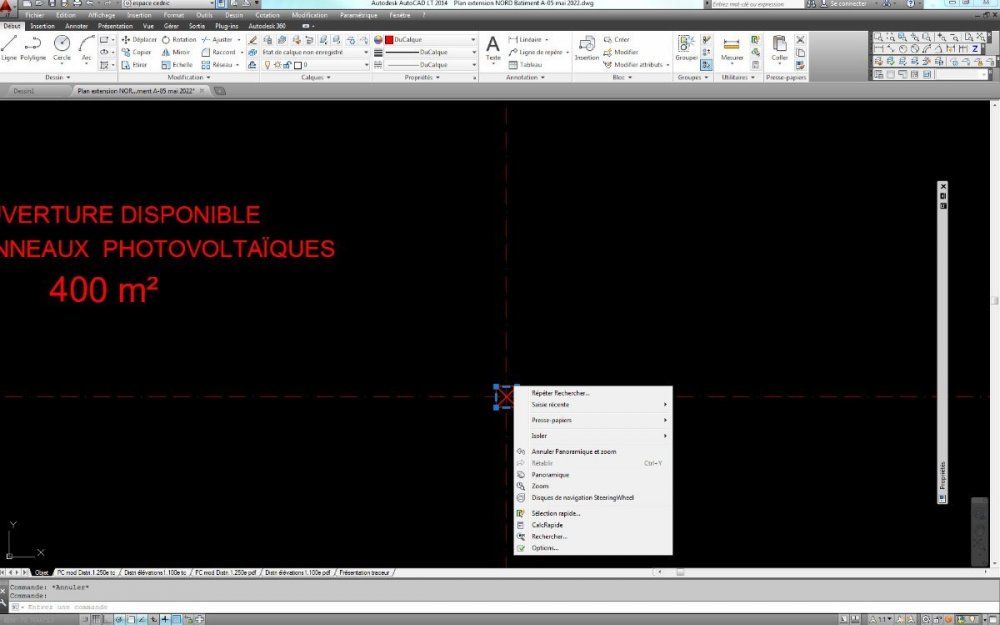1000x625 pixels.
Task: Click the blue Z icon in floating toolbar
Action: pyautogui.click(x=974, y=48)
